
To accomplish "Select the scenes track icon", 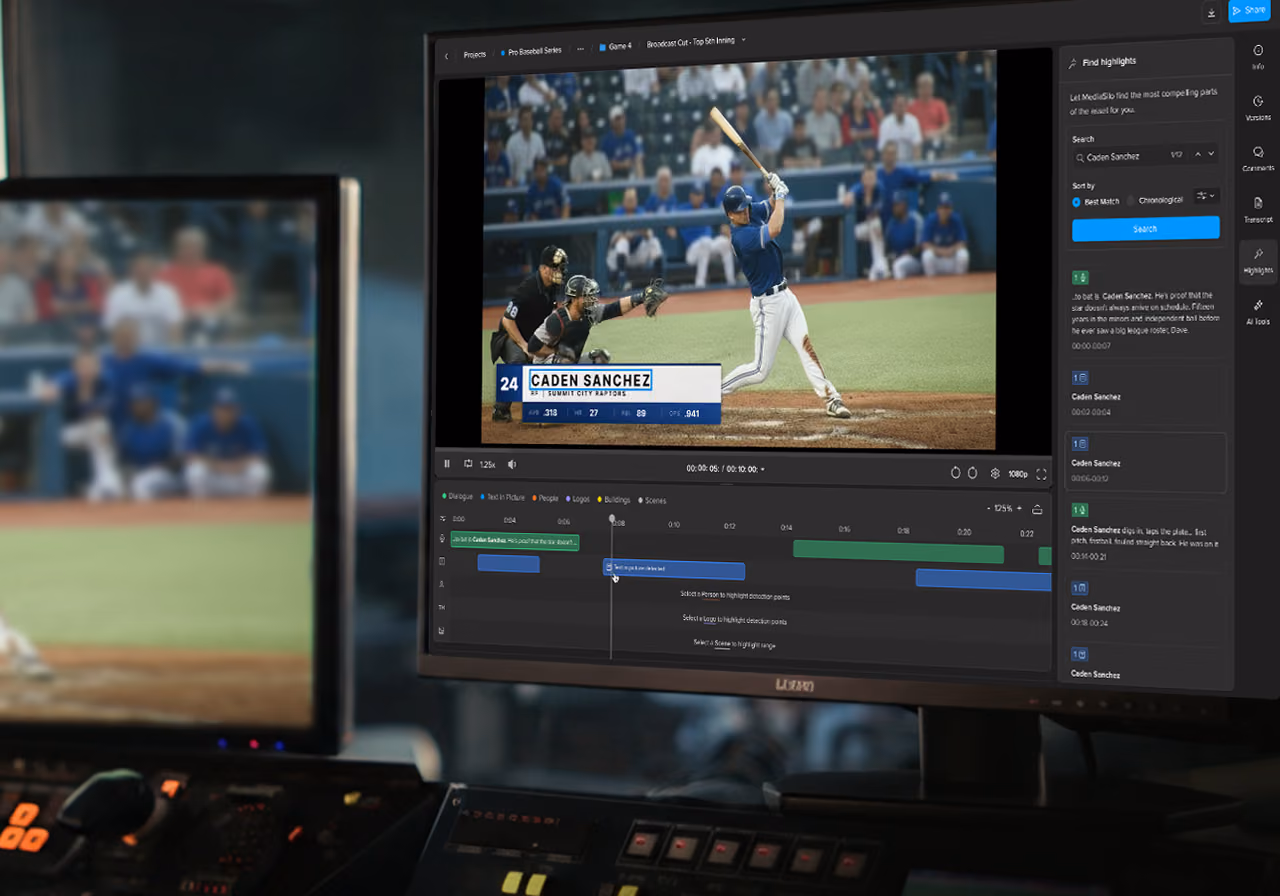I will click(442, 631).
